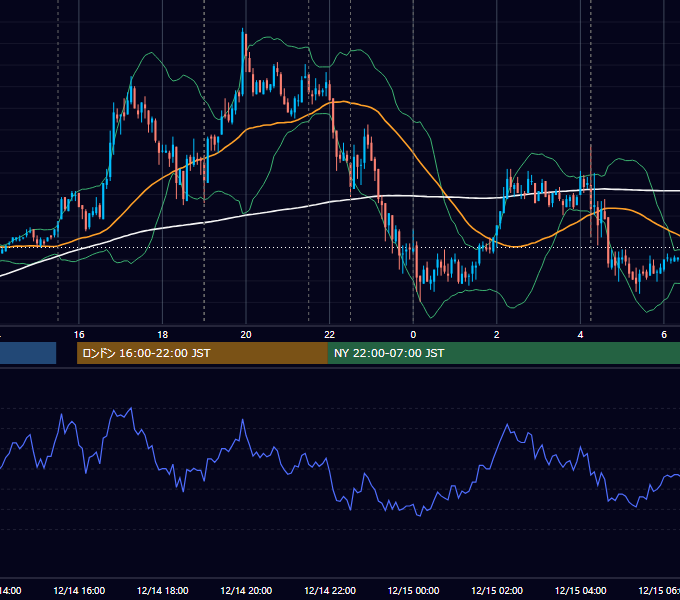Click the 12/14 18:00 time label
The image size is (680, 600).
(x=163, y=590)
